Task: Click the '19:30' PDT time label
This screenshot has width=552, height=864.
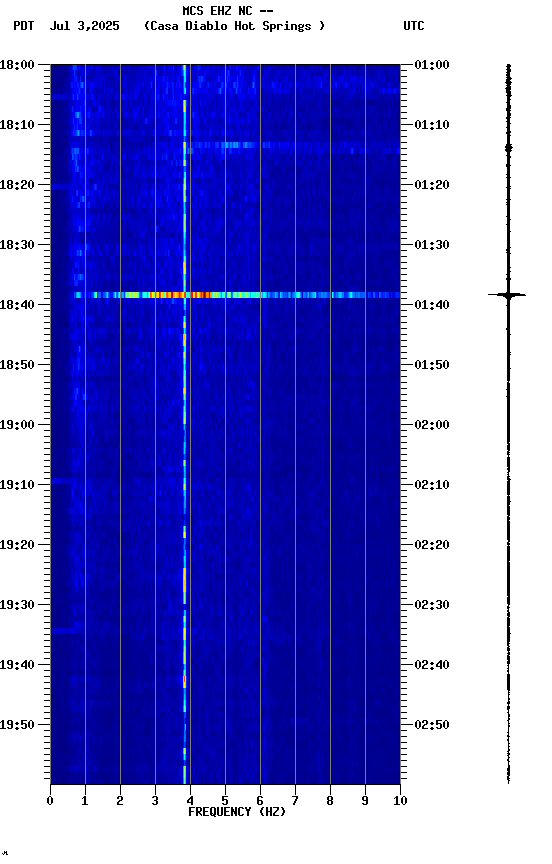Action: (17, 605)
